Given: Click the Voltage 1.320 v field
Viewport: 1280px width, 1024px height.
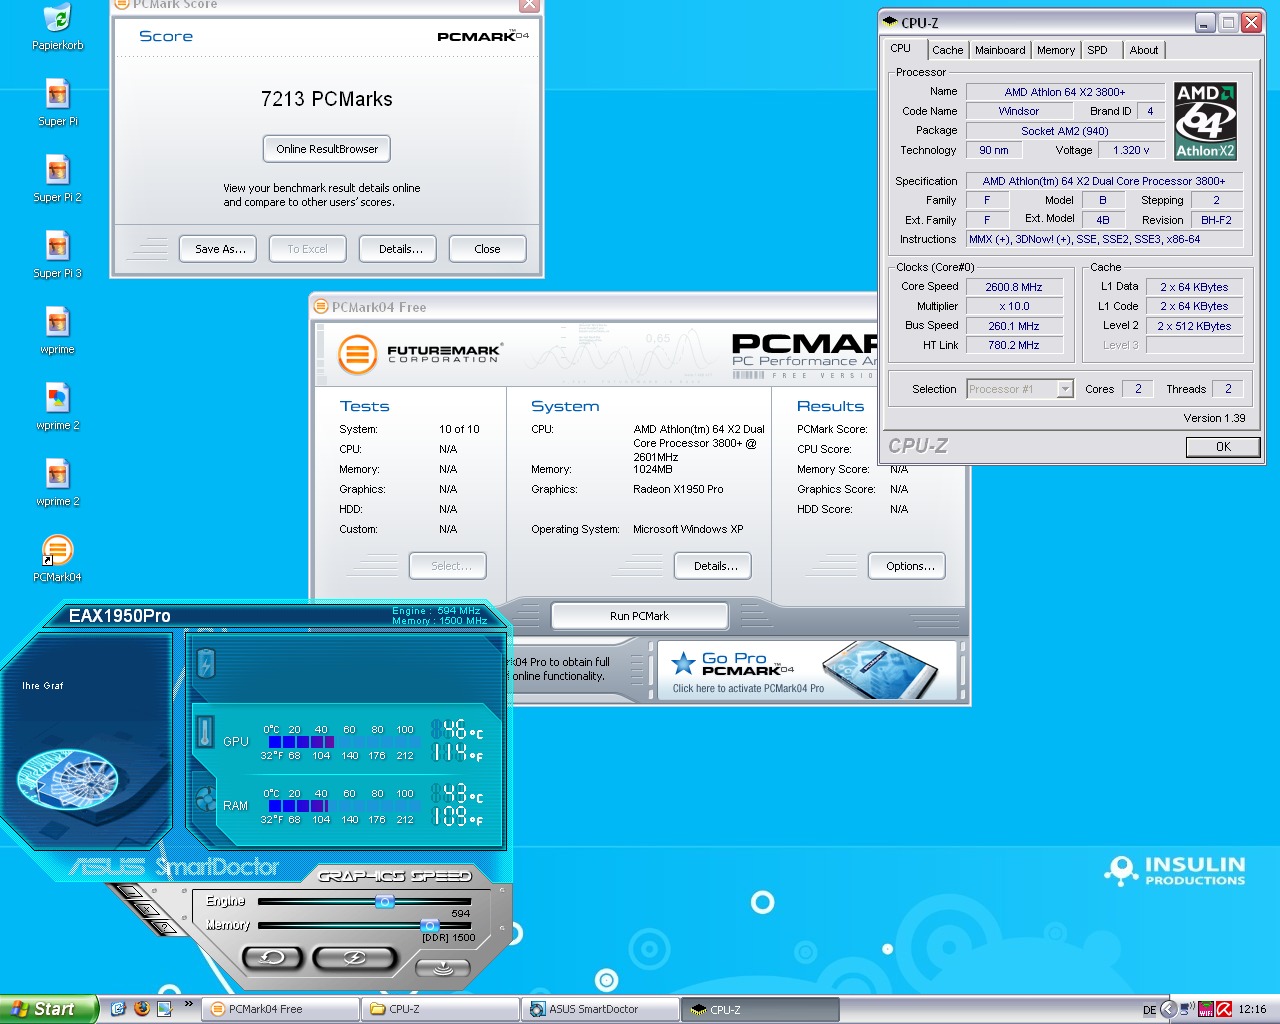Looking at the screenshot, I should point(1130,150).
